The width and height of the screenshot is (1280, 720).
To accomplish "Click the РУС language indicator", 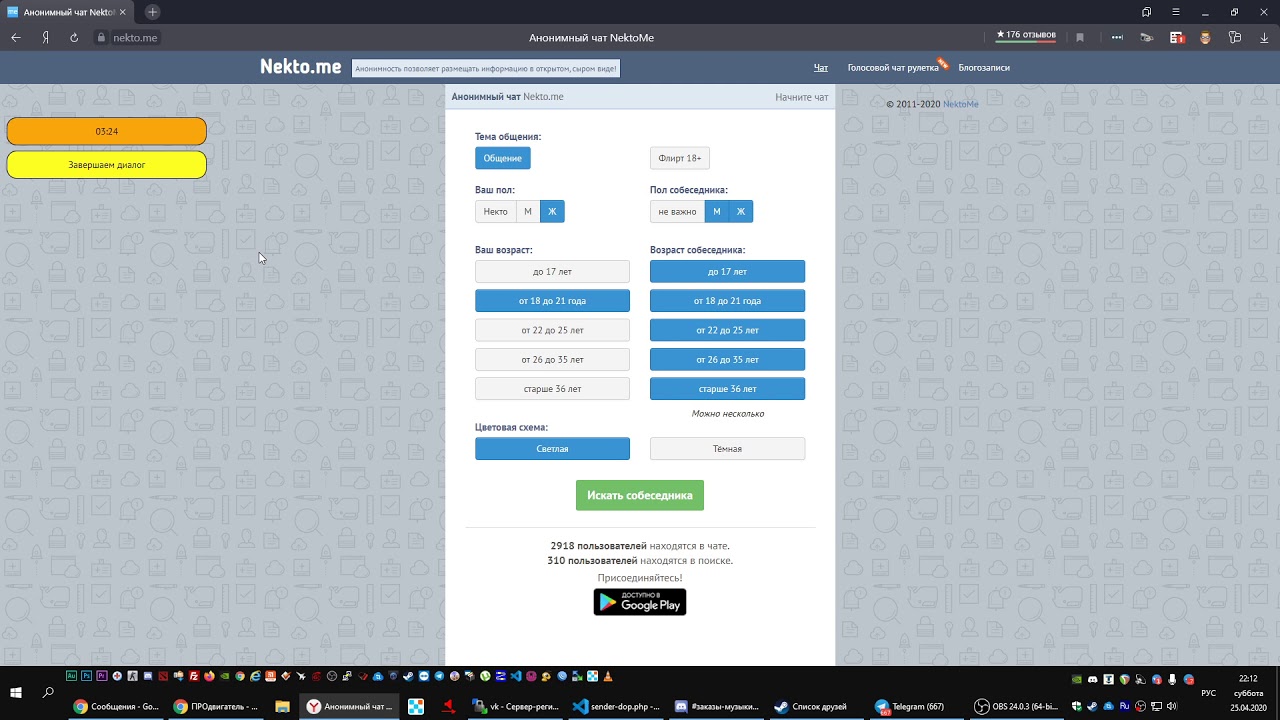I will coord(1209,692).
